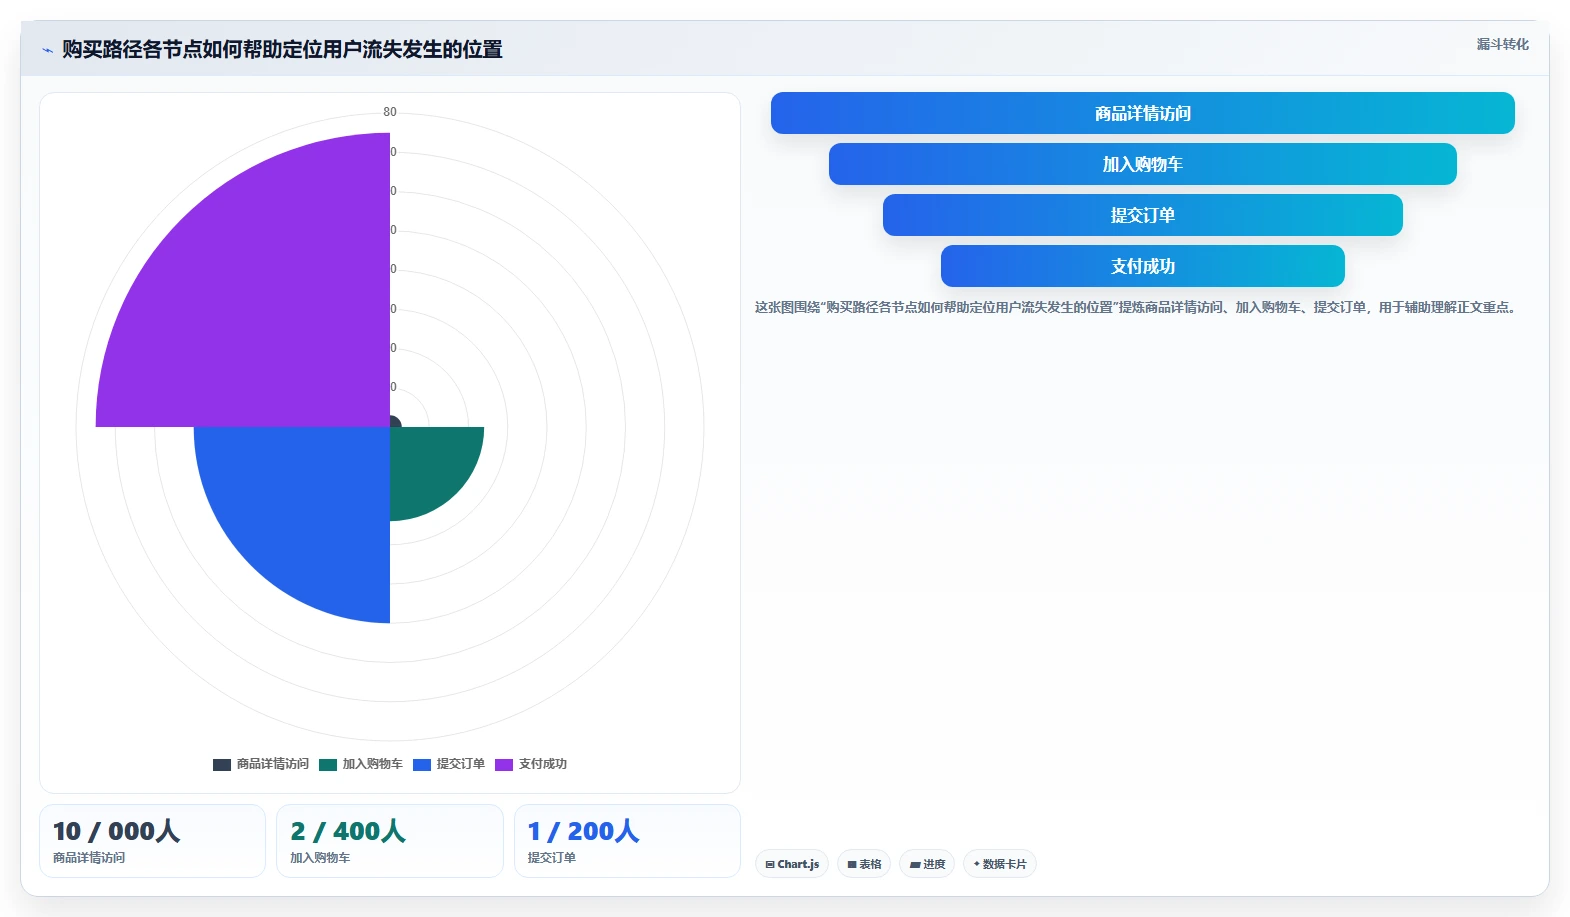This screenshot has height=917, width=1570.
Task: Toggle 加入购物车 legend color swatch
Action: [328, 765]
